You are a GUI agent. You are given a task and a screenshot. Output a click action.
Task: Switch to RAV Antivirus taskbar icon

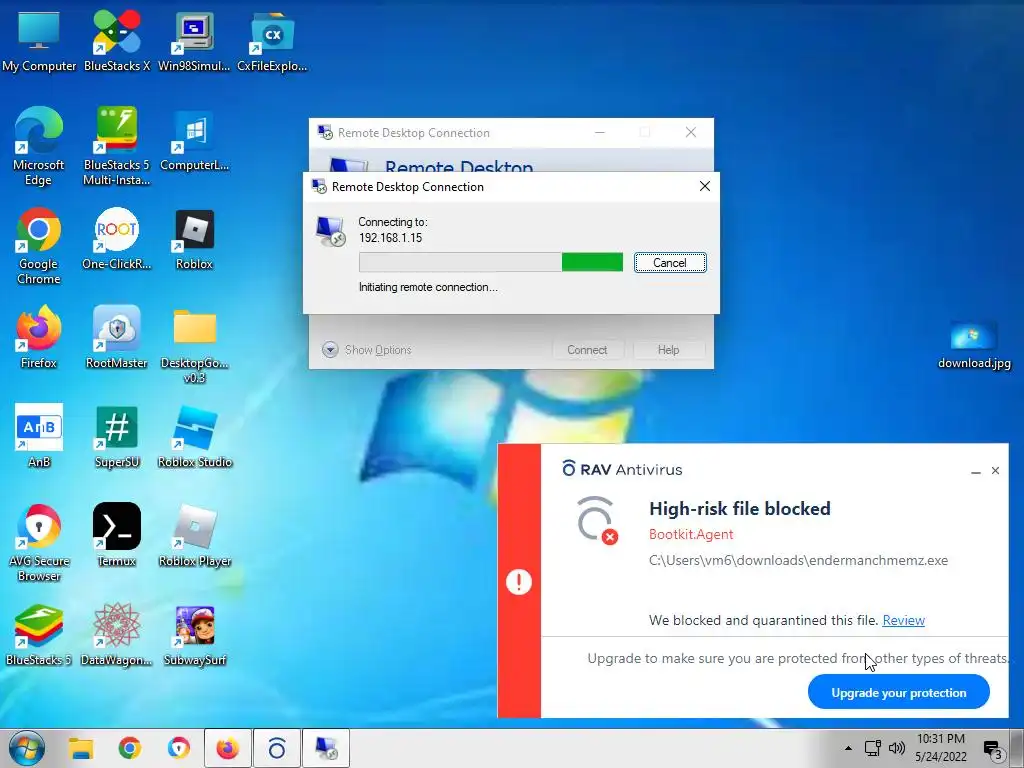point(276,748)
